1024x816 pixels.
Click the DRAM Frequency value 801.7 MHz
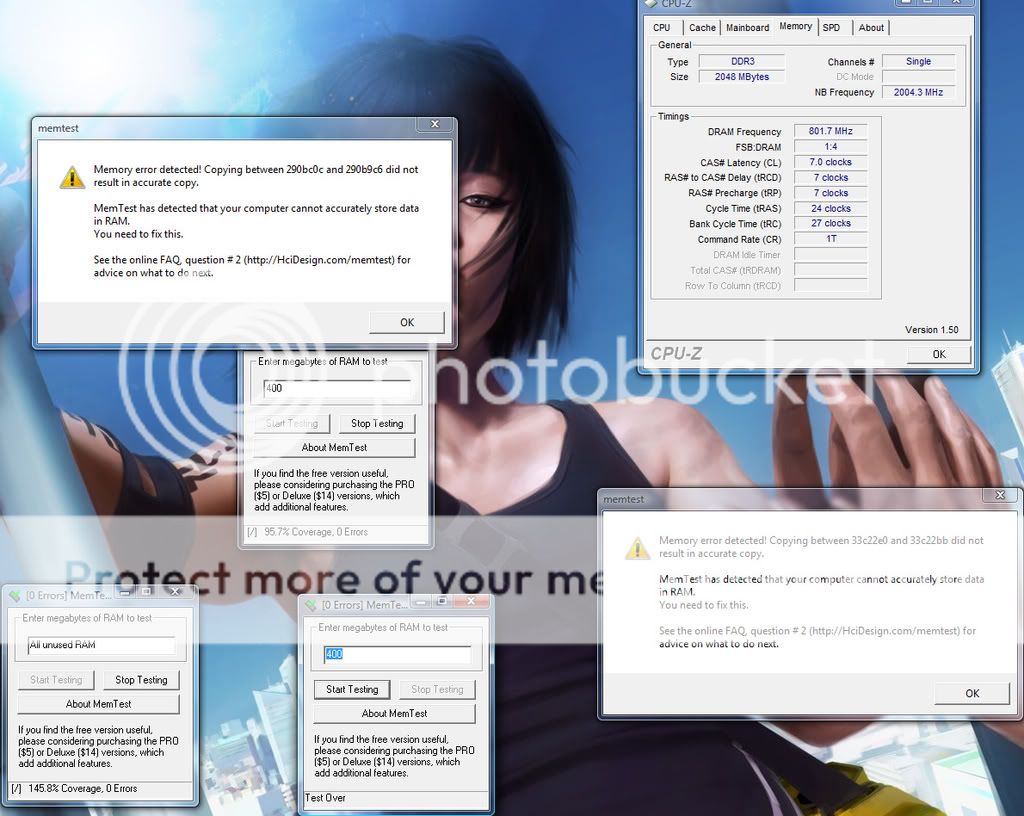point(831,131)
